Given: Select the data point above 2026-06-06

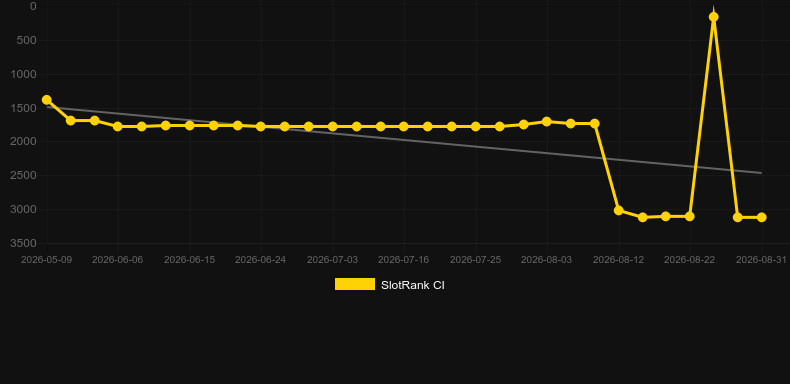Looking at the screenshot, I should [118, 126].
